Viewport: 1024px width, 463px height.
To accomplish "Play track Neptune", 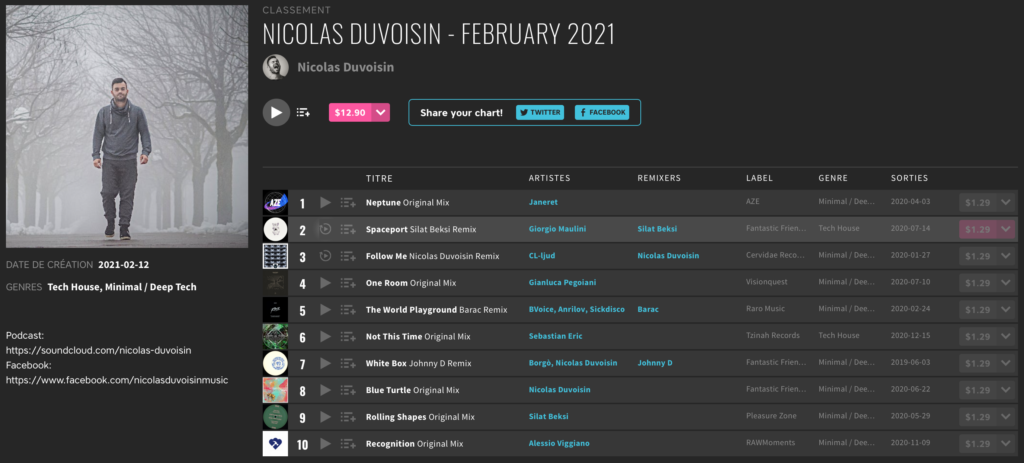I will (x=325, y=202).
